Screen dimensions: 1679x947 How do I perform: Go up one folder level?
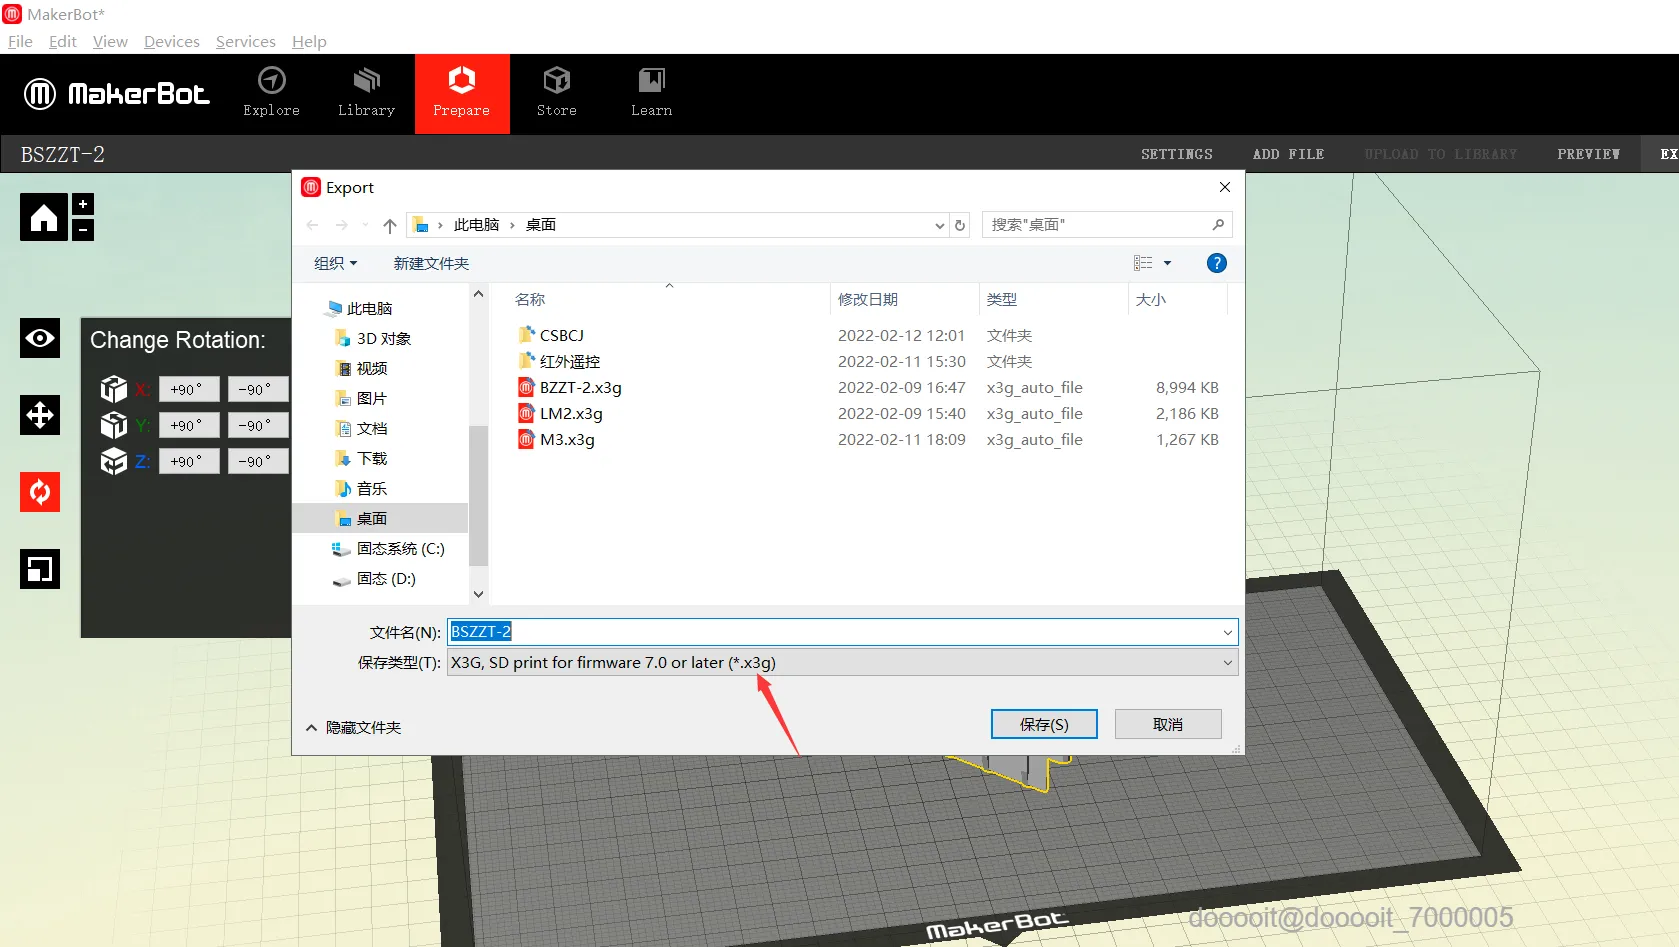(390, 225)
